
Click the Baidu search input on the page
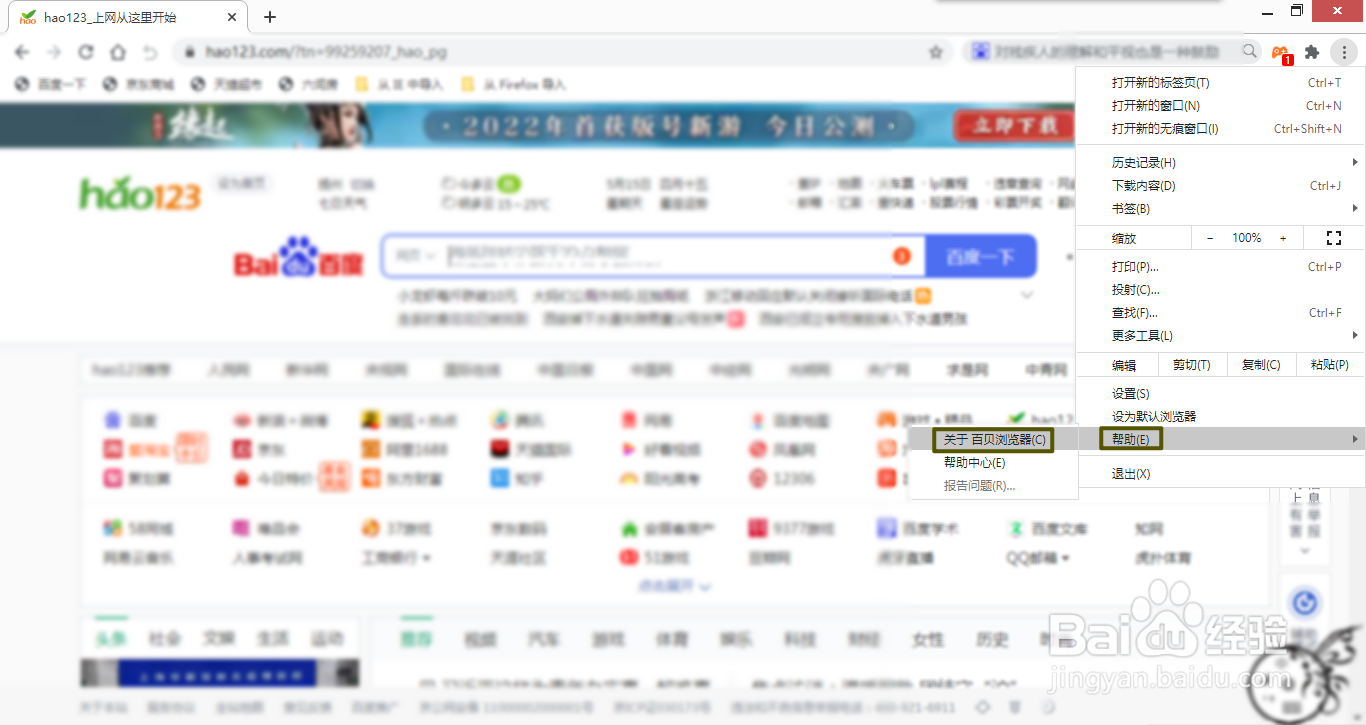click(x=654, y=257)
